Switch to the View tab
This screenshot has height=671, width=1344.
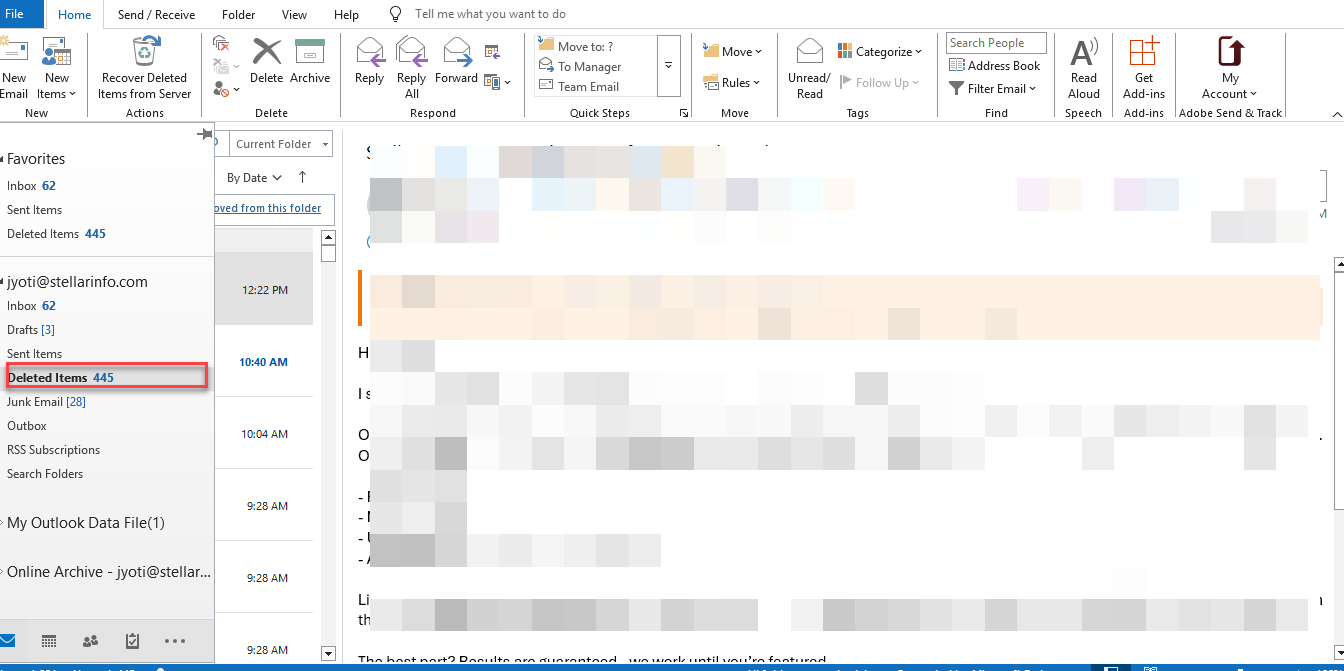click(294, 15)
